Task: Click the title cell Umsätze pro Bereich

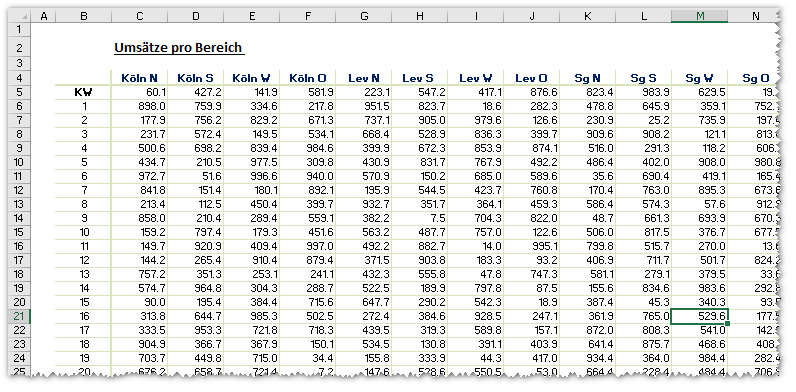Action: tap(179, 48)
